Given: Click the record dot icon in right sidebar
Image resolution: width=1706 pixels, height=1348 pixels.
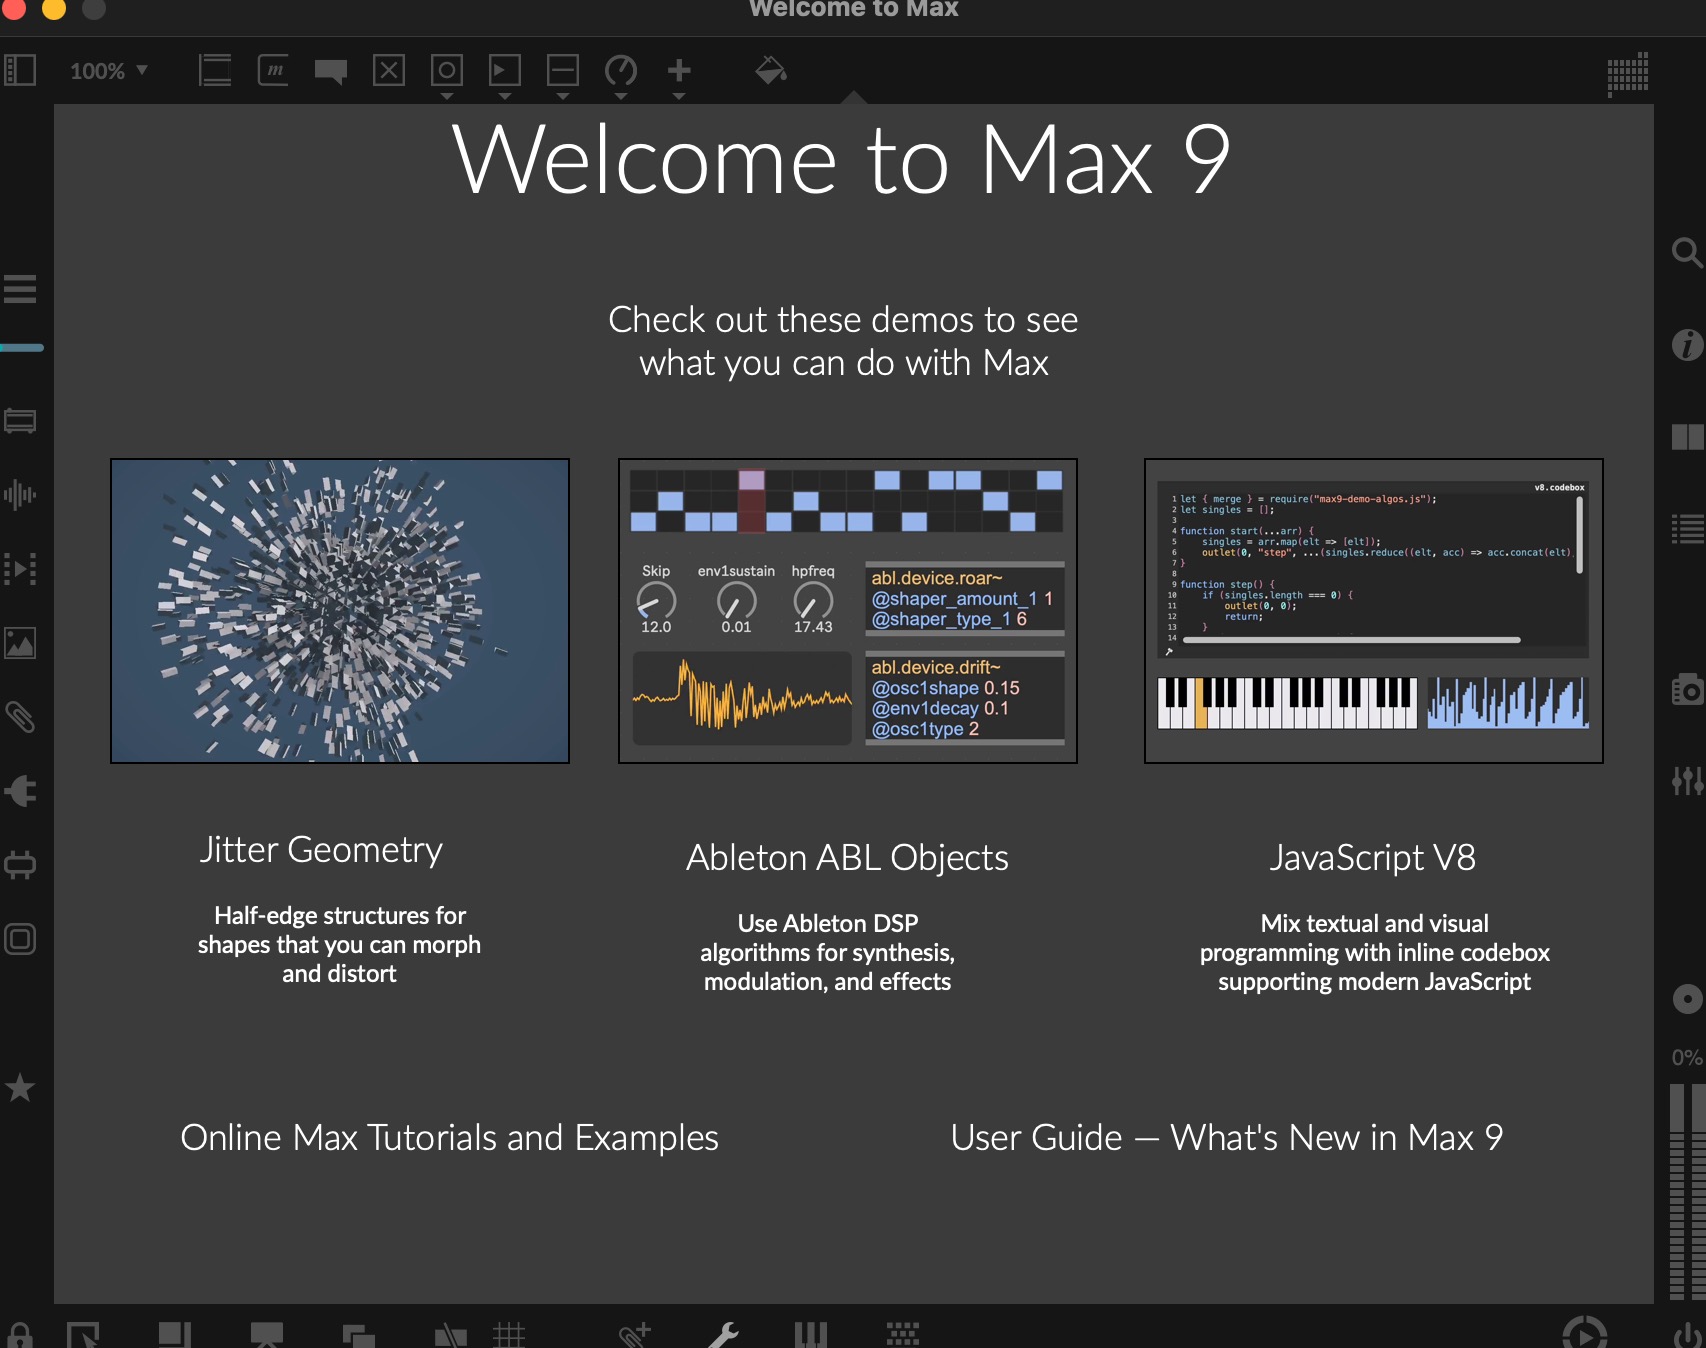Looking at the screenshot, I should (x=1687, y=999).
